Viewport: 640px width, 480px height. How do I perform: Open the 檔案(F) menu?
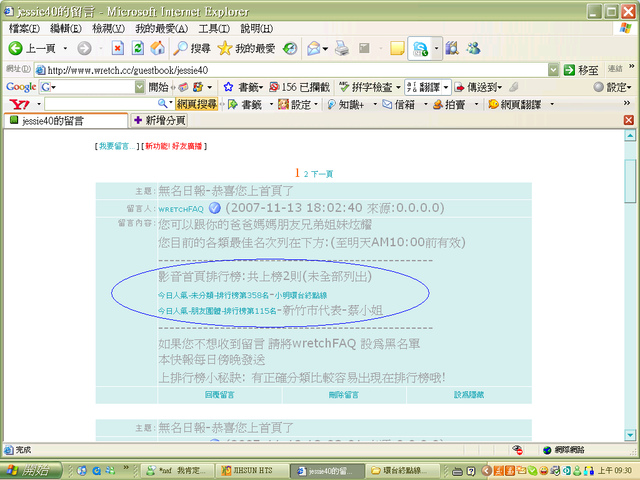click(x=24, y=29)
